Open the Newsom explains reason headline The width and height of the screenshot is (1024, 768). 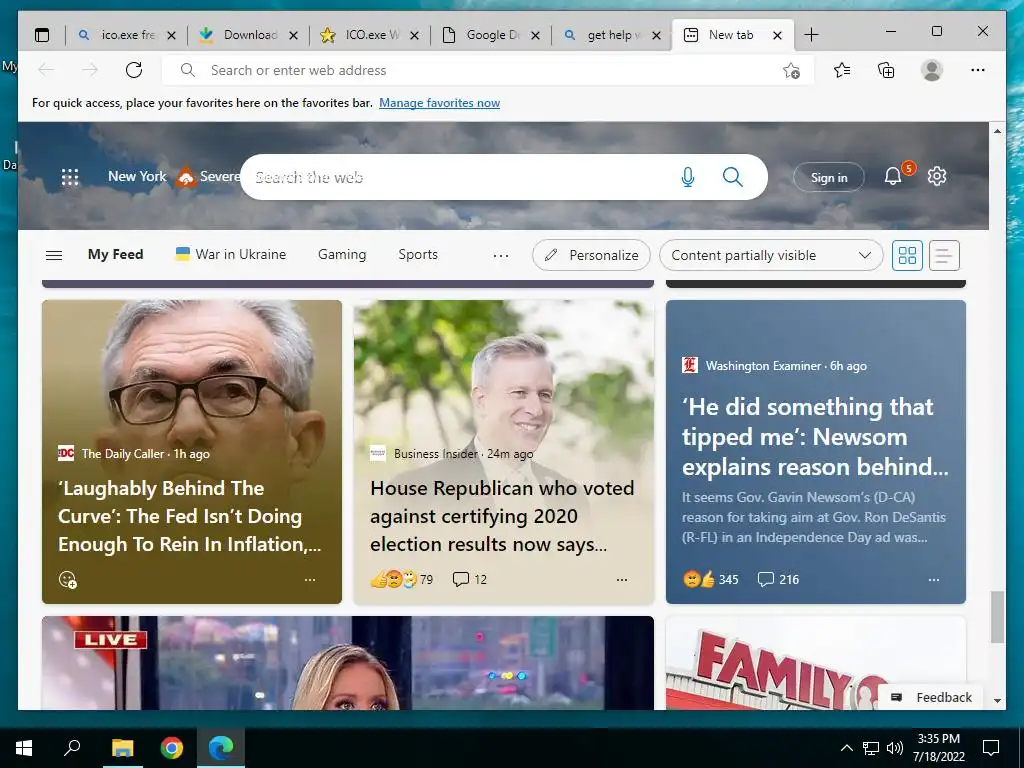pyautogui.click(x=815, y=437)
